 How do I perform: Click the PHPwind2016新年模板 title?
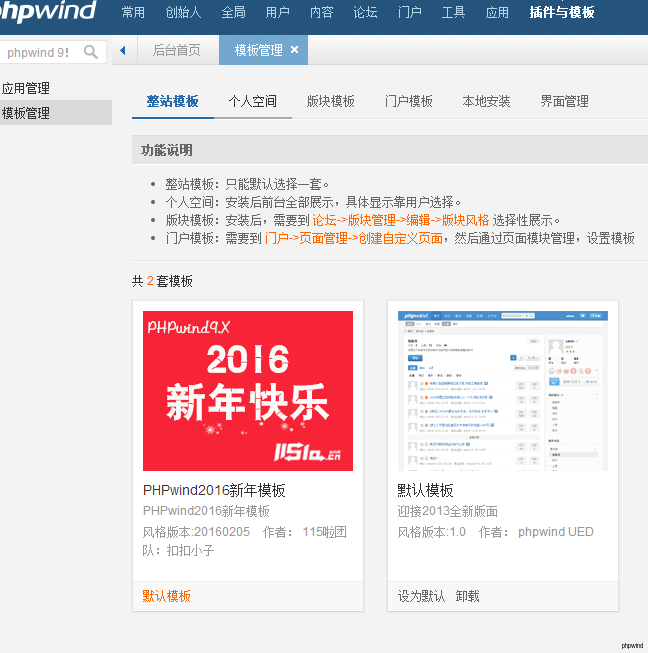pos(214,490)
